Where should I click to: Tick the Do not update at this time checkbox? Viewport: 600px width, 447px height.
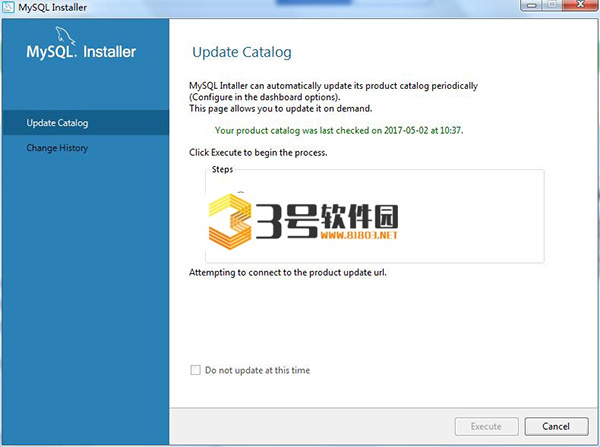pos(195,370)
